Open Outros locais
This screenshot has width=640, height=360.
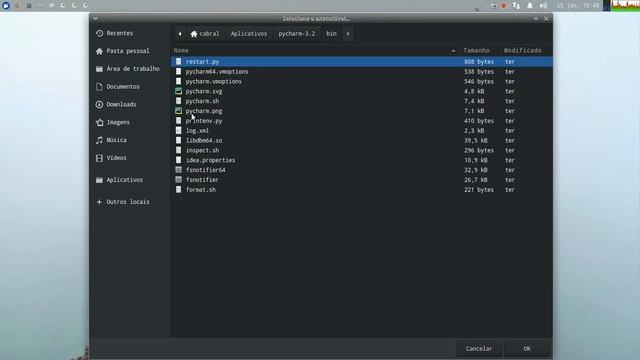[129, 202]
